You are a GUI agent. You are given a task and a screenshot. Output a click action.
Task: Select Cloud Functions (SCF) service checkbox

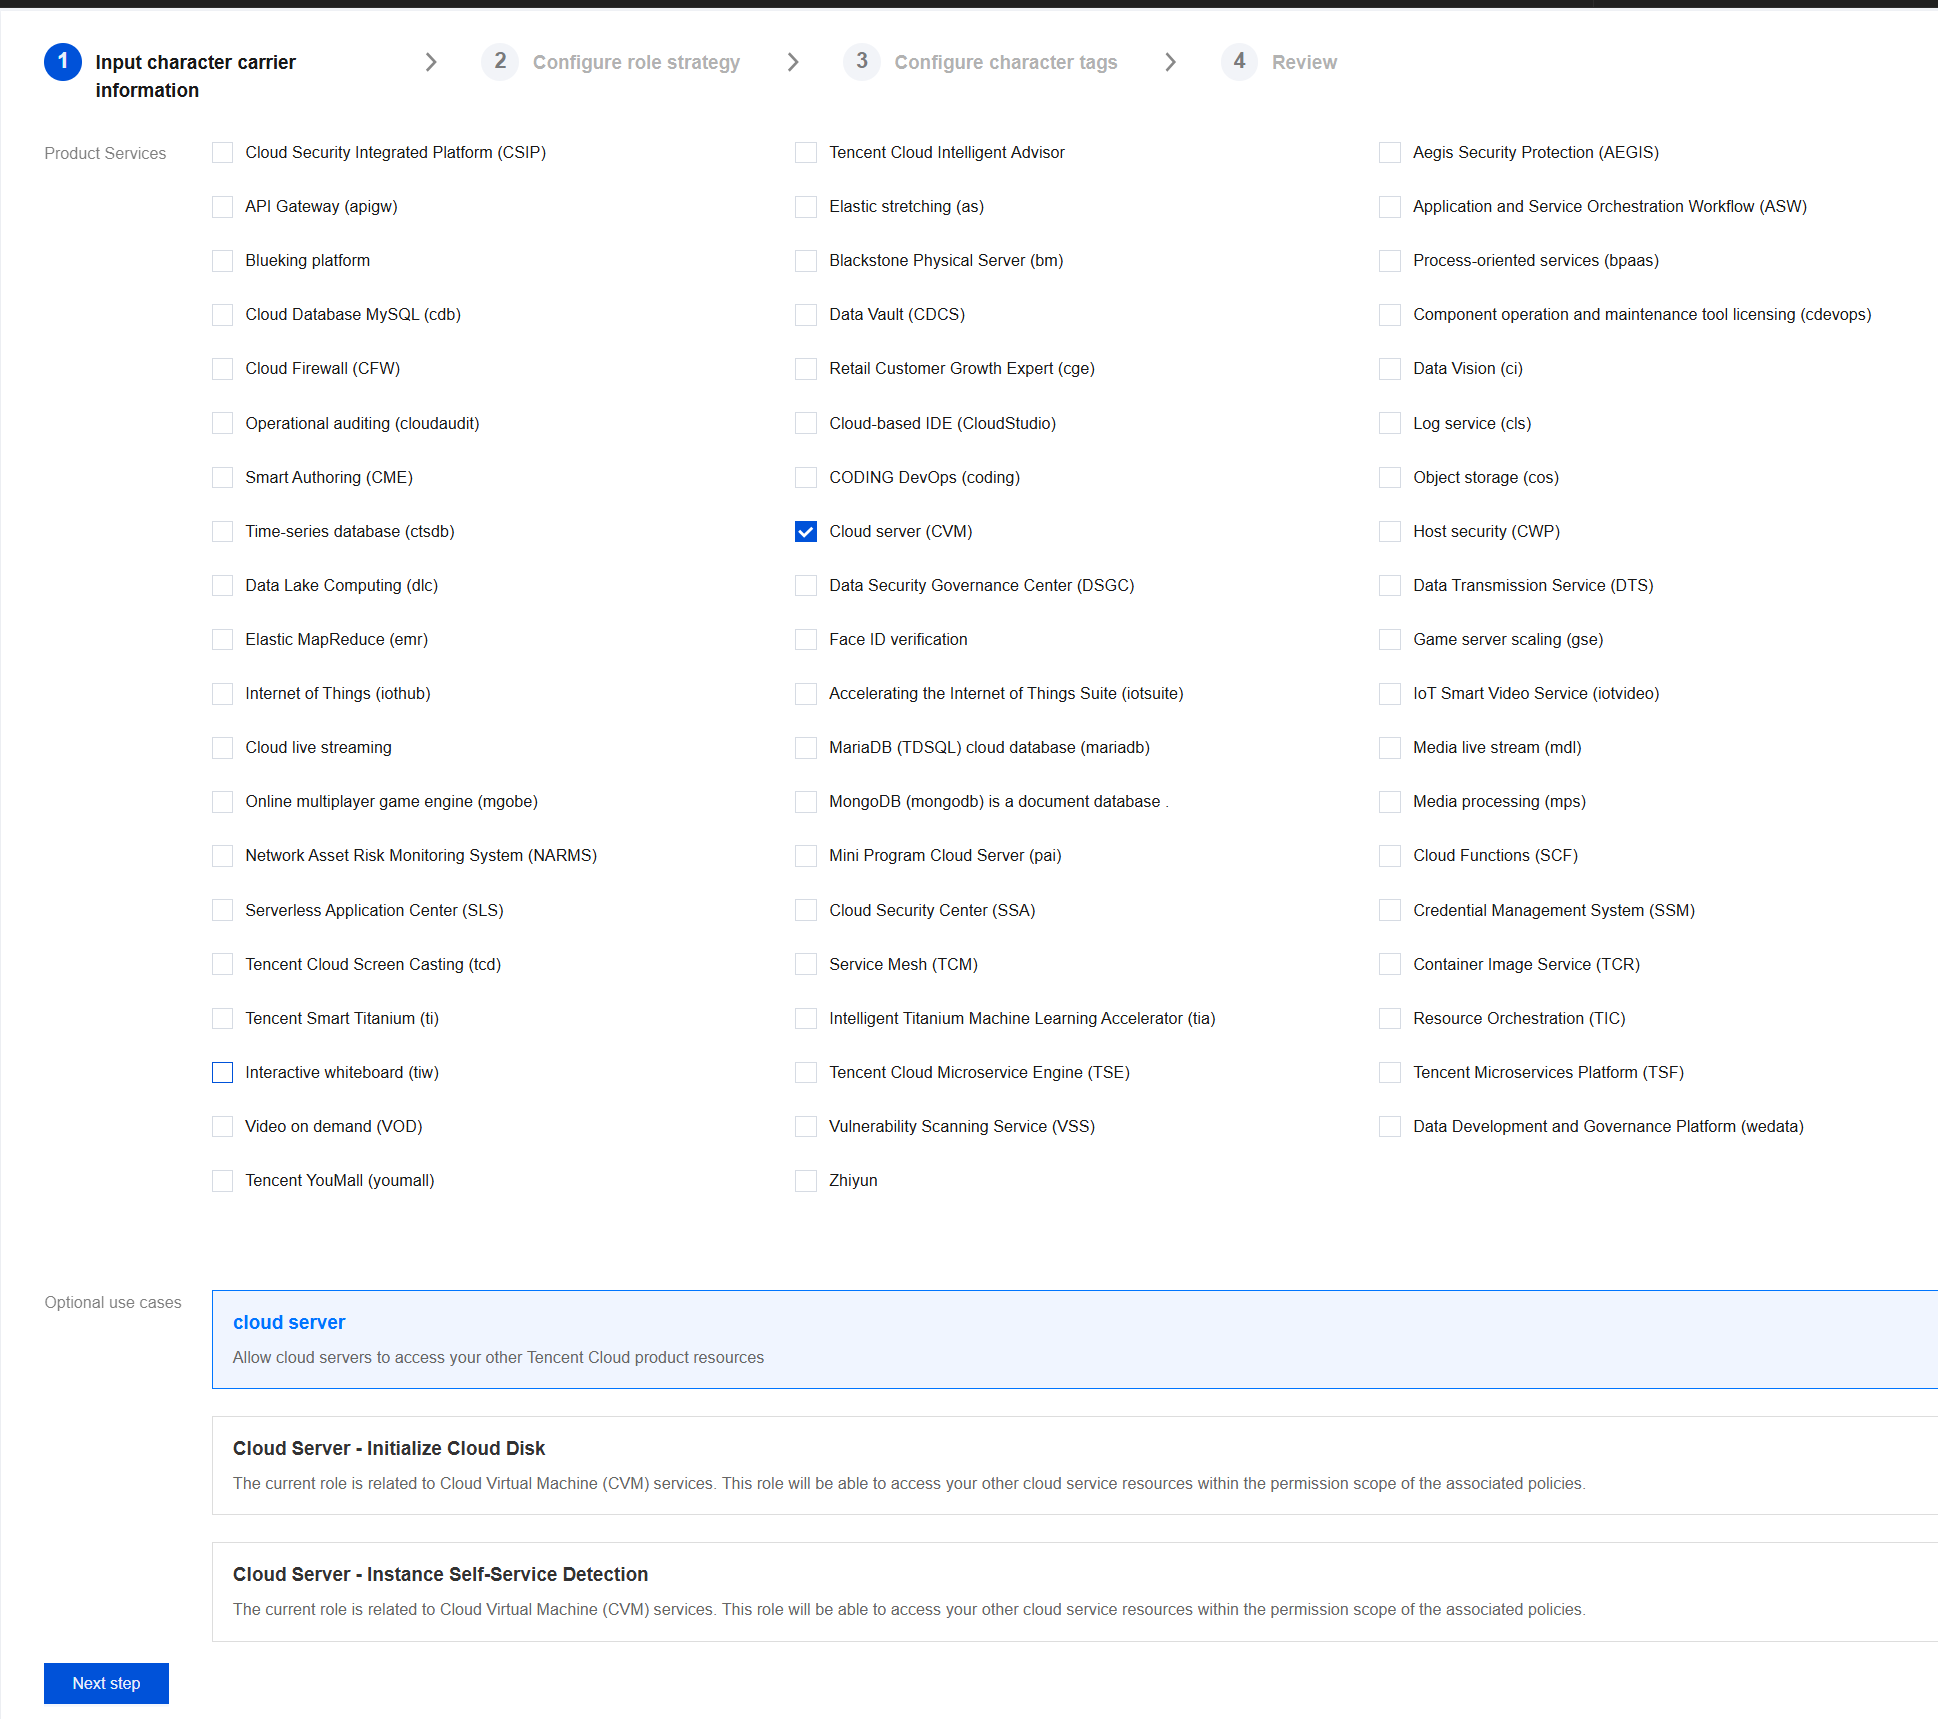click(x=1390, y=856)
